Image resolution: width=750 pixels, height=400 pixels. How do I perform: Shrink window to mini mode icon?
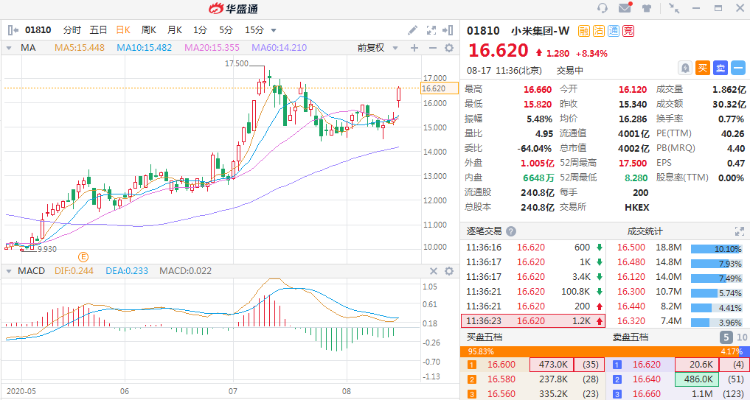pos(674,8)
